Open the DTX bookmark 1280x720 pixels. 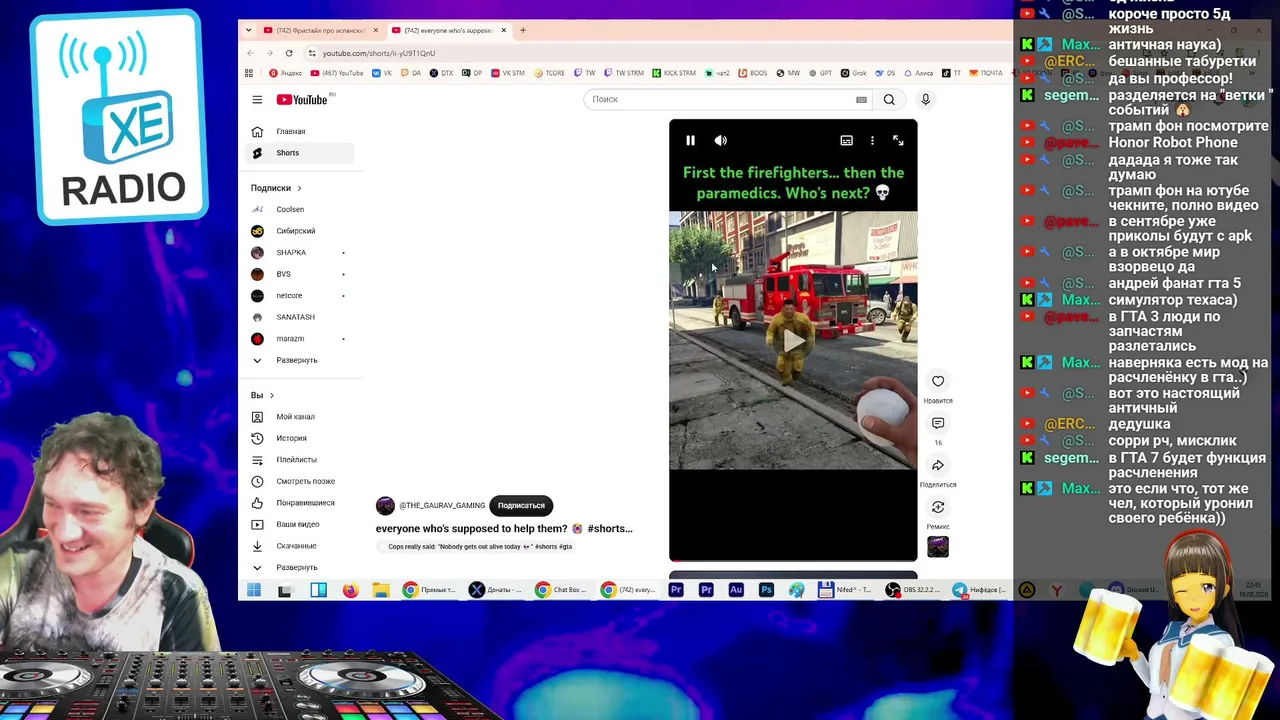[442, 73]
